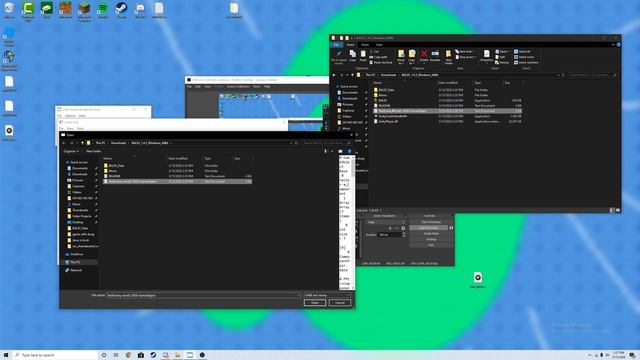Click the taskbar search box
The width and height of the screenshot is (640, 360).
tap(55, 355)
